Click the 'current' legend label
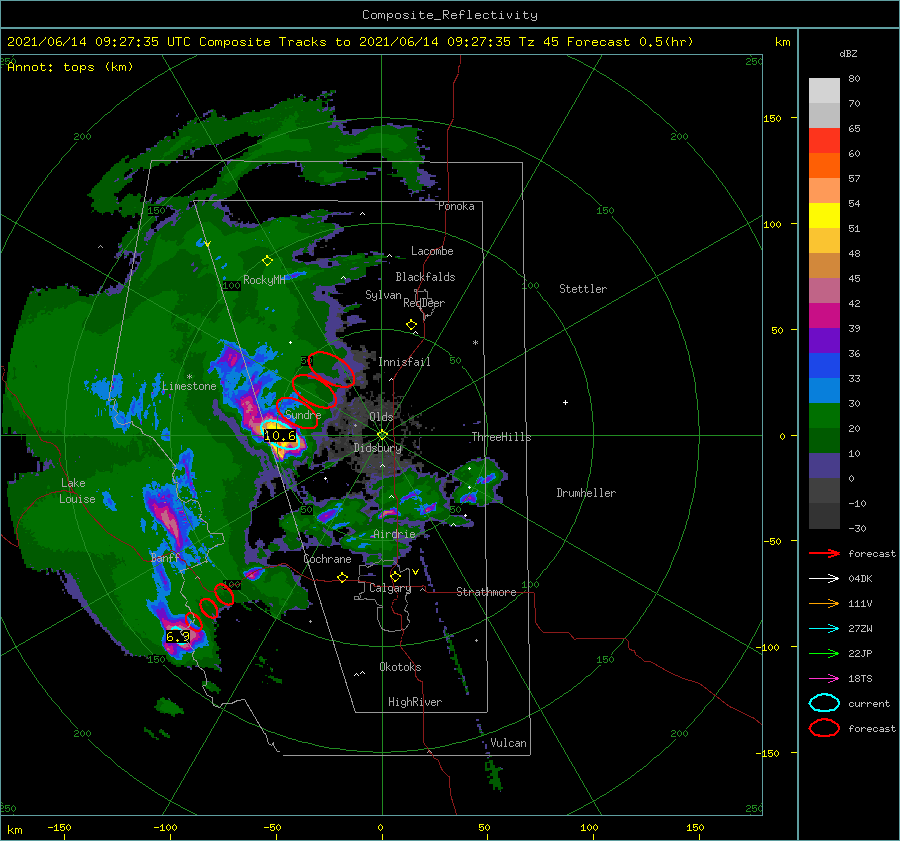 868,703
